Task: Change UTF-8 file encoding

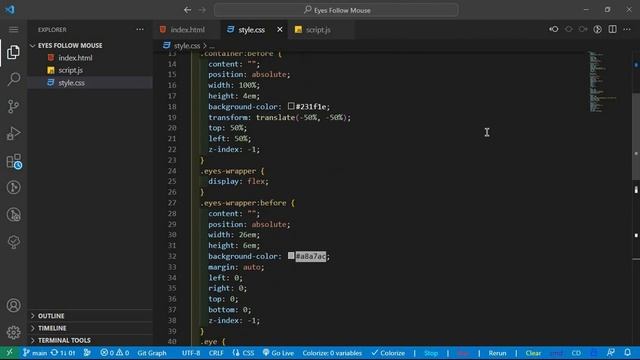Action: pyautogui.click(x=191, y=353)
